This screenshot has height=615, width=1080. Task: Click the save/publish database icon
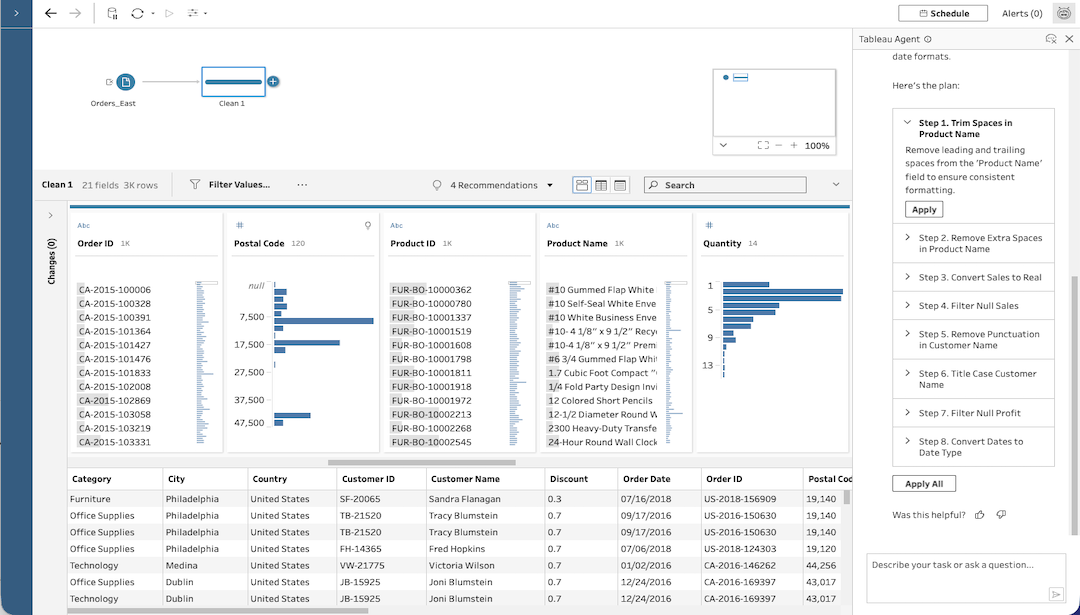click(x=112, y=13)
